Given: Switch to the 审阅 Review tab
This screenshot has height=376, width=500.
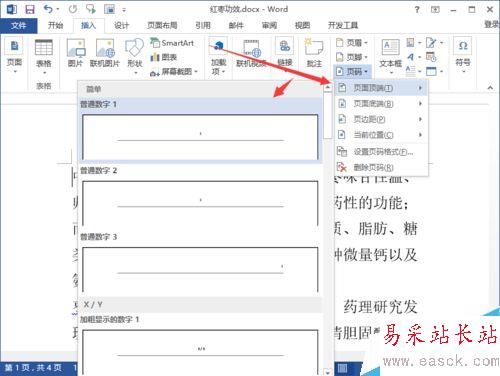Looking at the screenshot, I should pos(269,25).
